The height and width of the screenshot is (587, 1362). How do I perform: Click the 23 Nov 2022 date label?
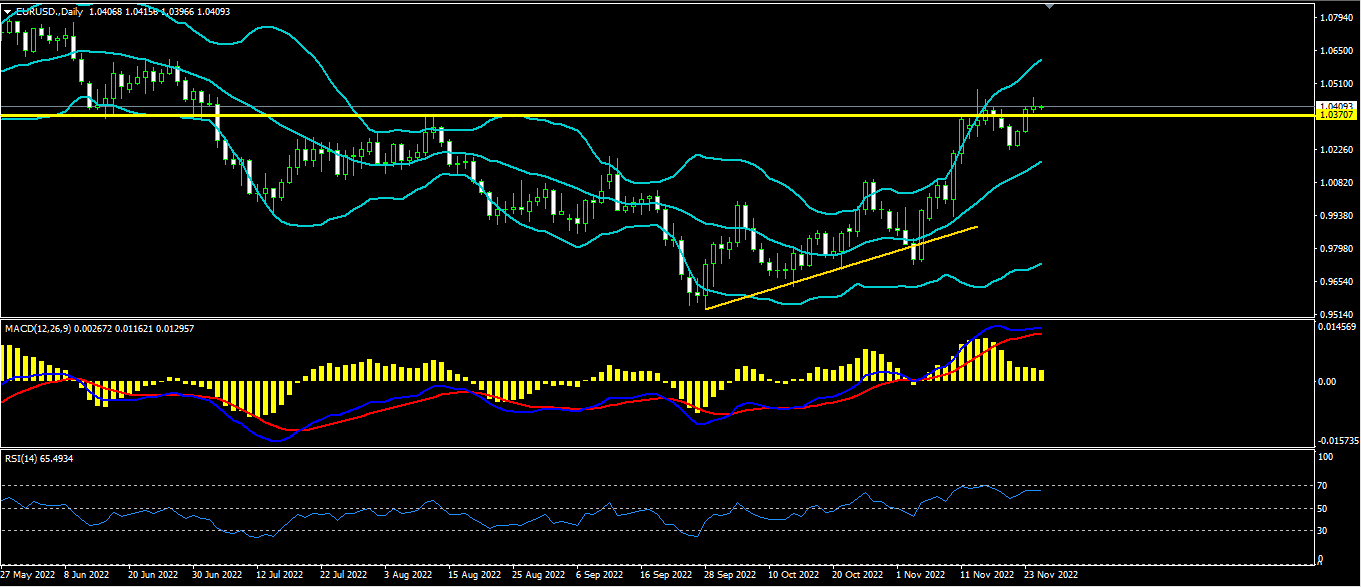[x=1050, y=576]
